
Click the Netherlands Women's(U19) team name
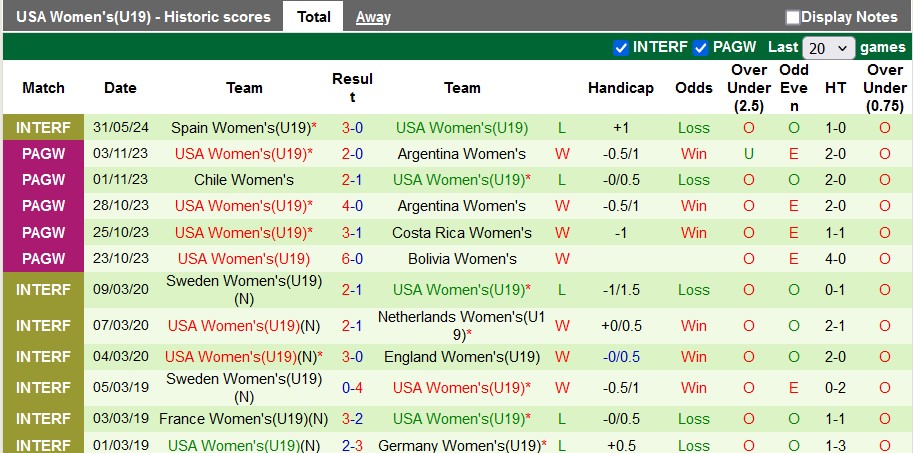(462, 325)
